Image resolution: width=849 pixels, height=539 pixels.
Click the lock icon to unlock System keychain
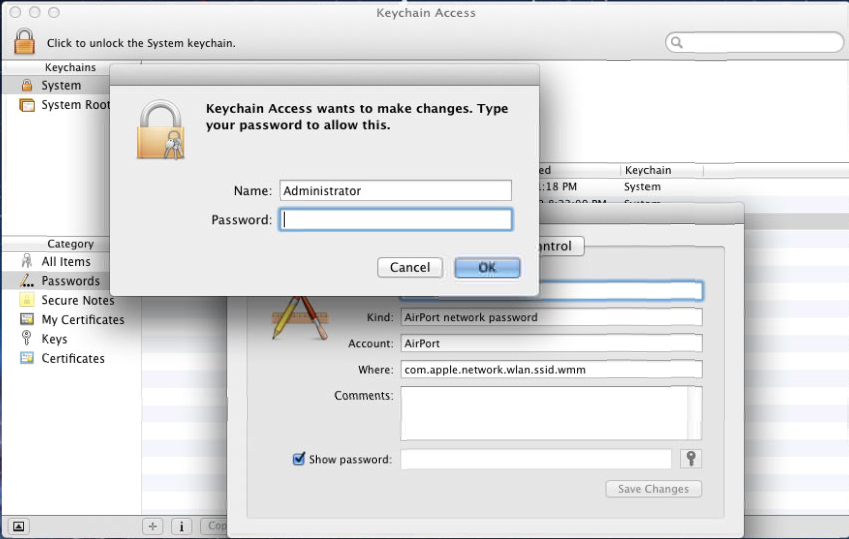click(24, 41)
